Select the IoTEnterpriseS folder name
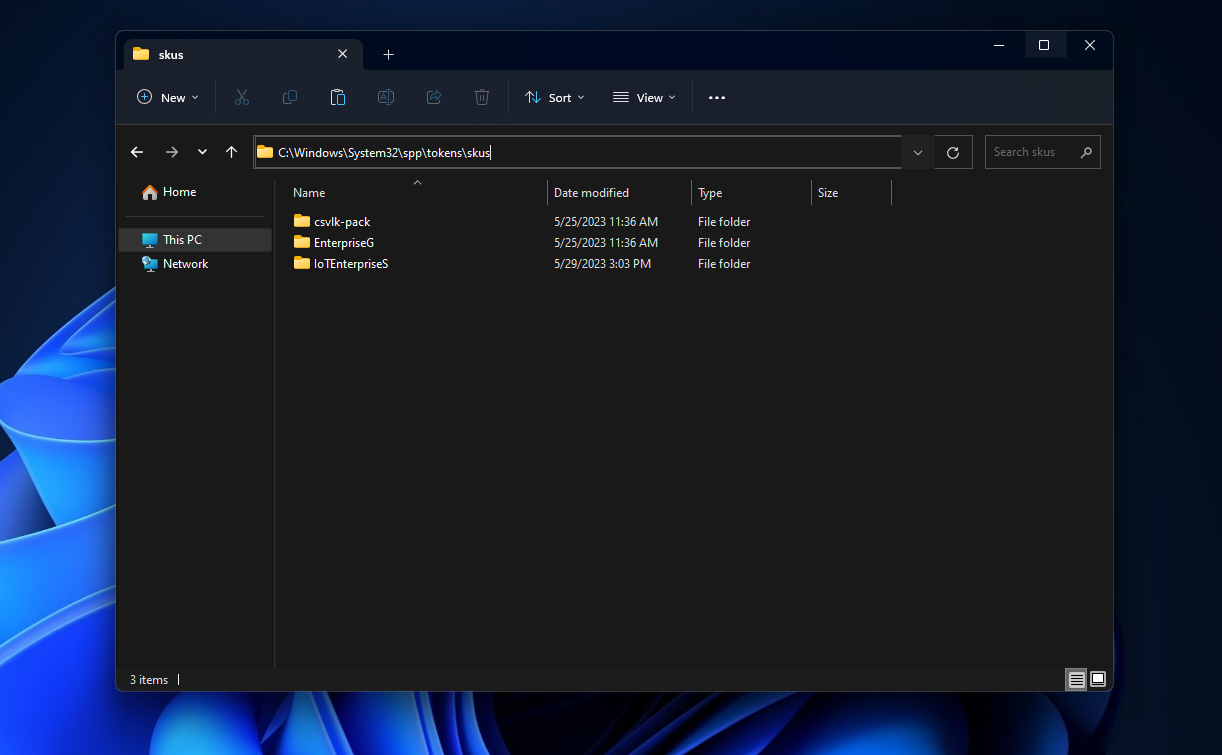The image size is (1222, 755). click(x=351, y=264)
